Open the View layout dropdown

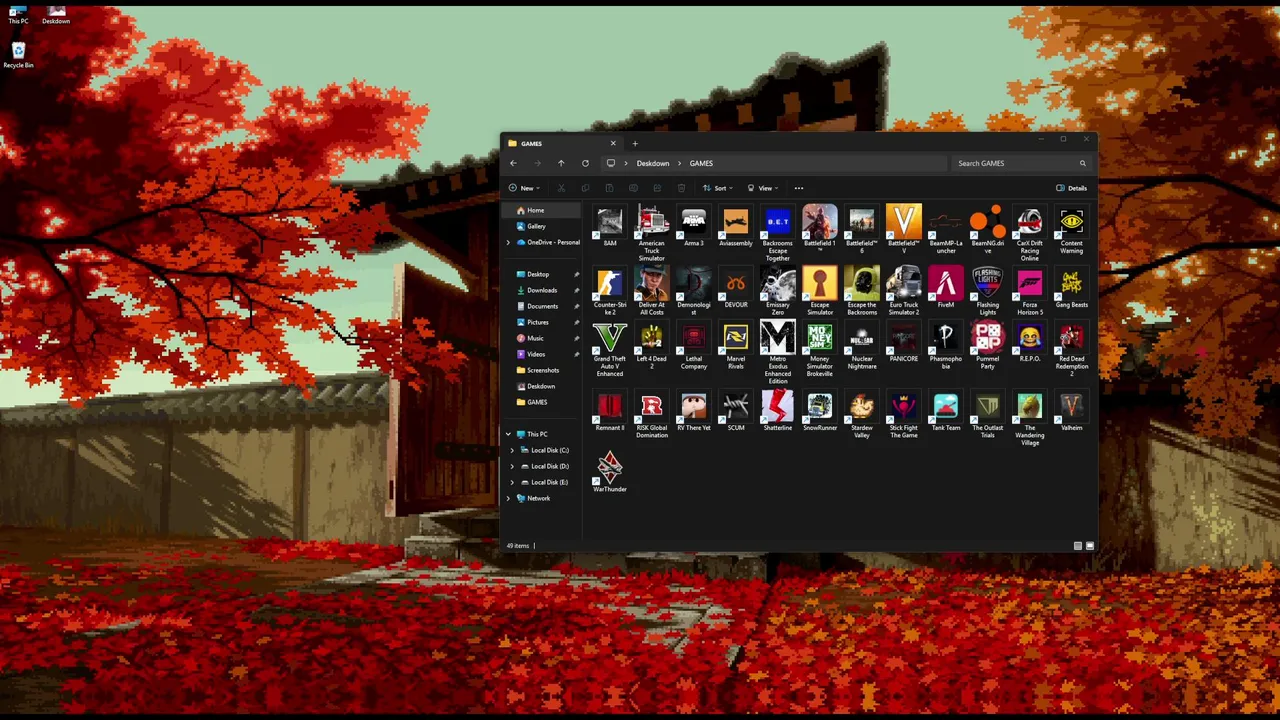point(762,188)
